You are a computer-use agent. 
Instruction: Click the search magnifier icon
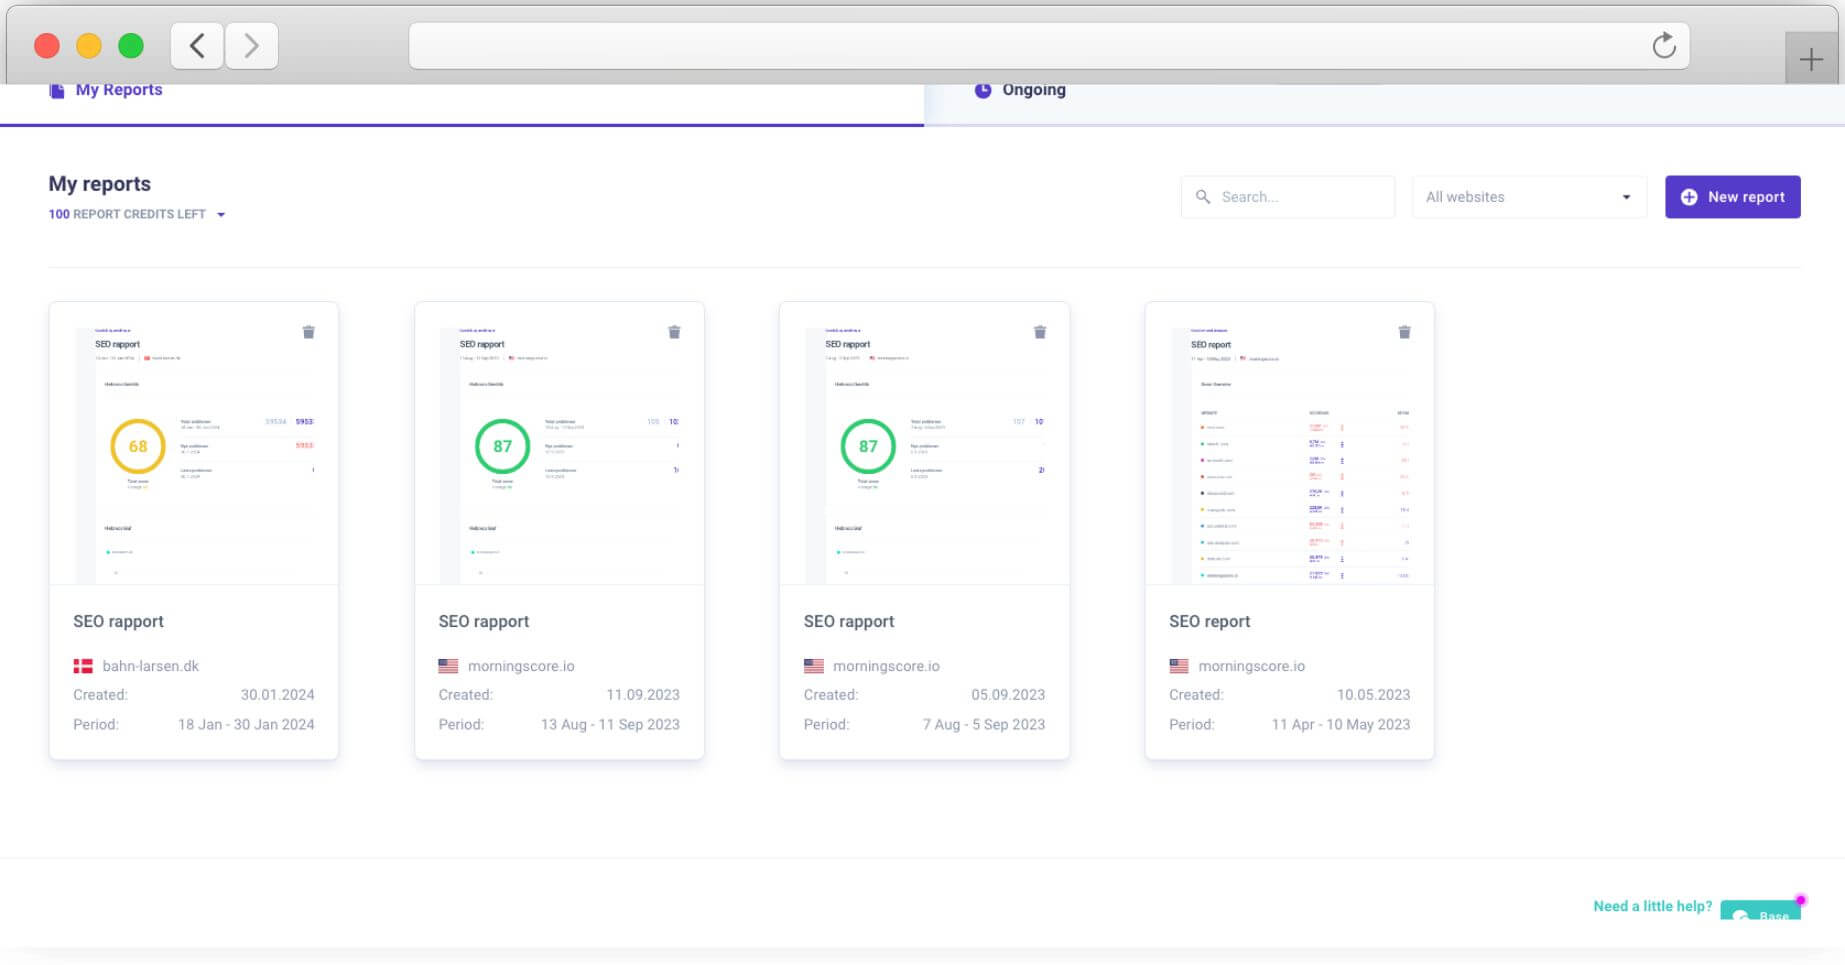(x=1203, y=197)
